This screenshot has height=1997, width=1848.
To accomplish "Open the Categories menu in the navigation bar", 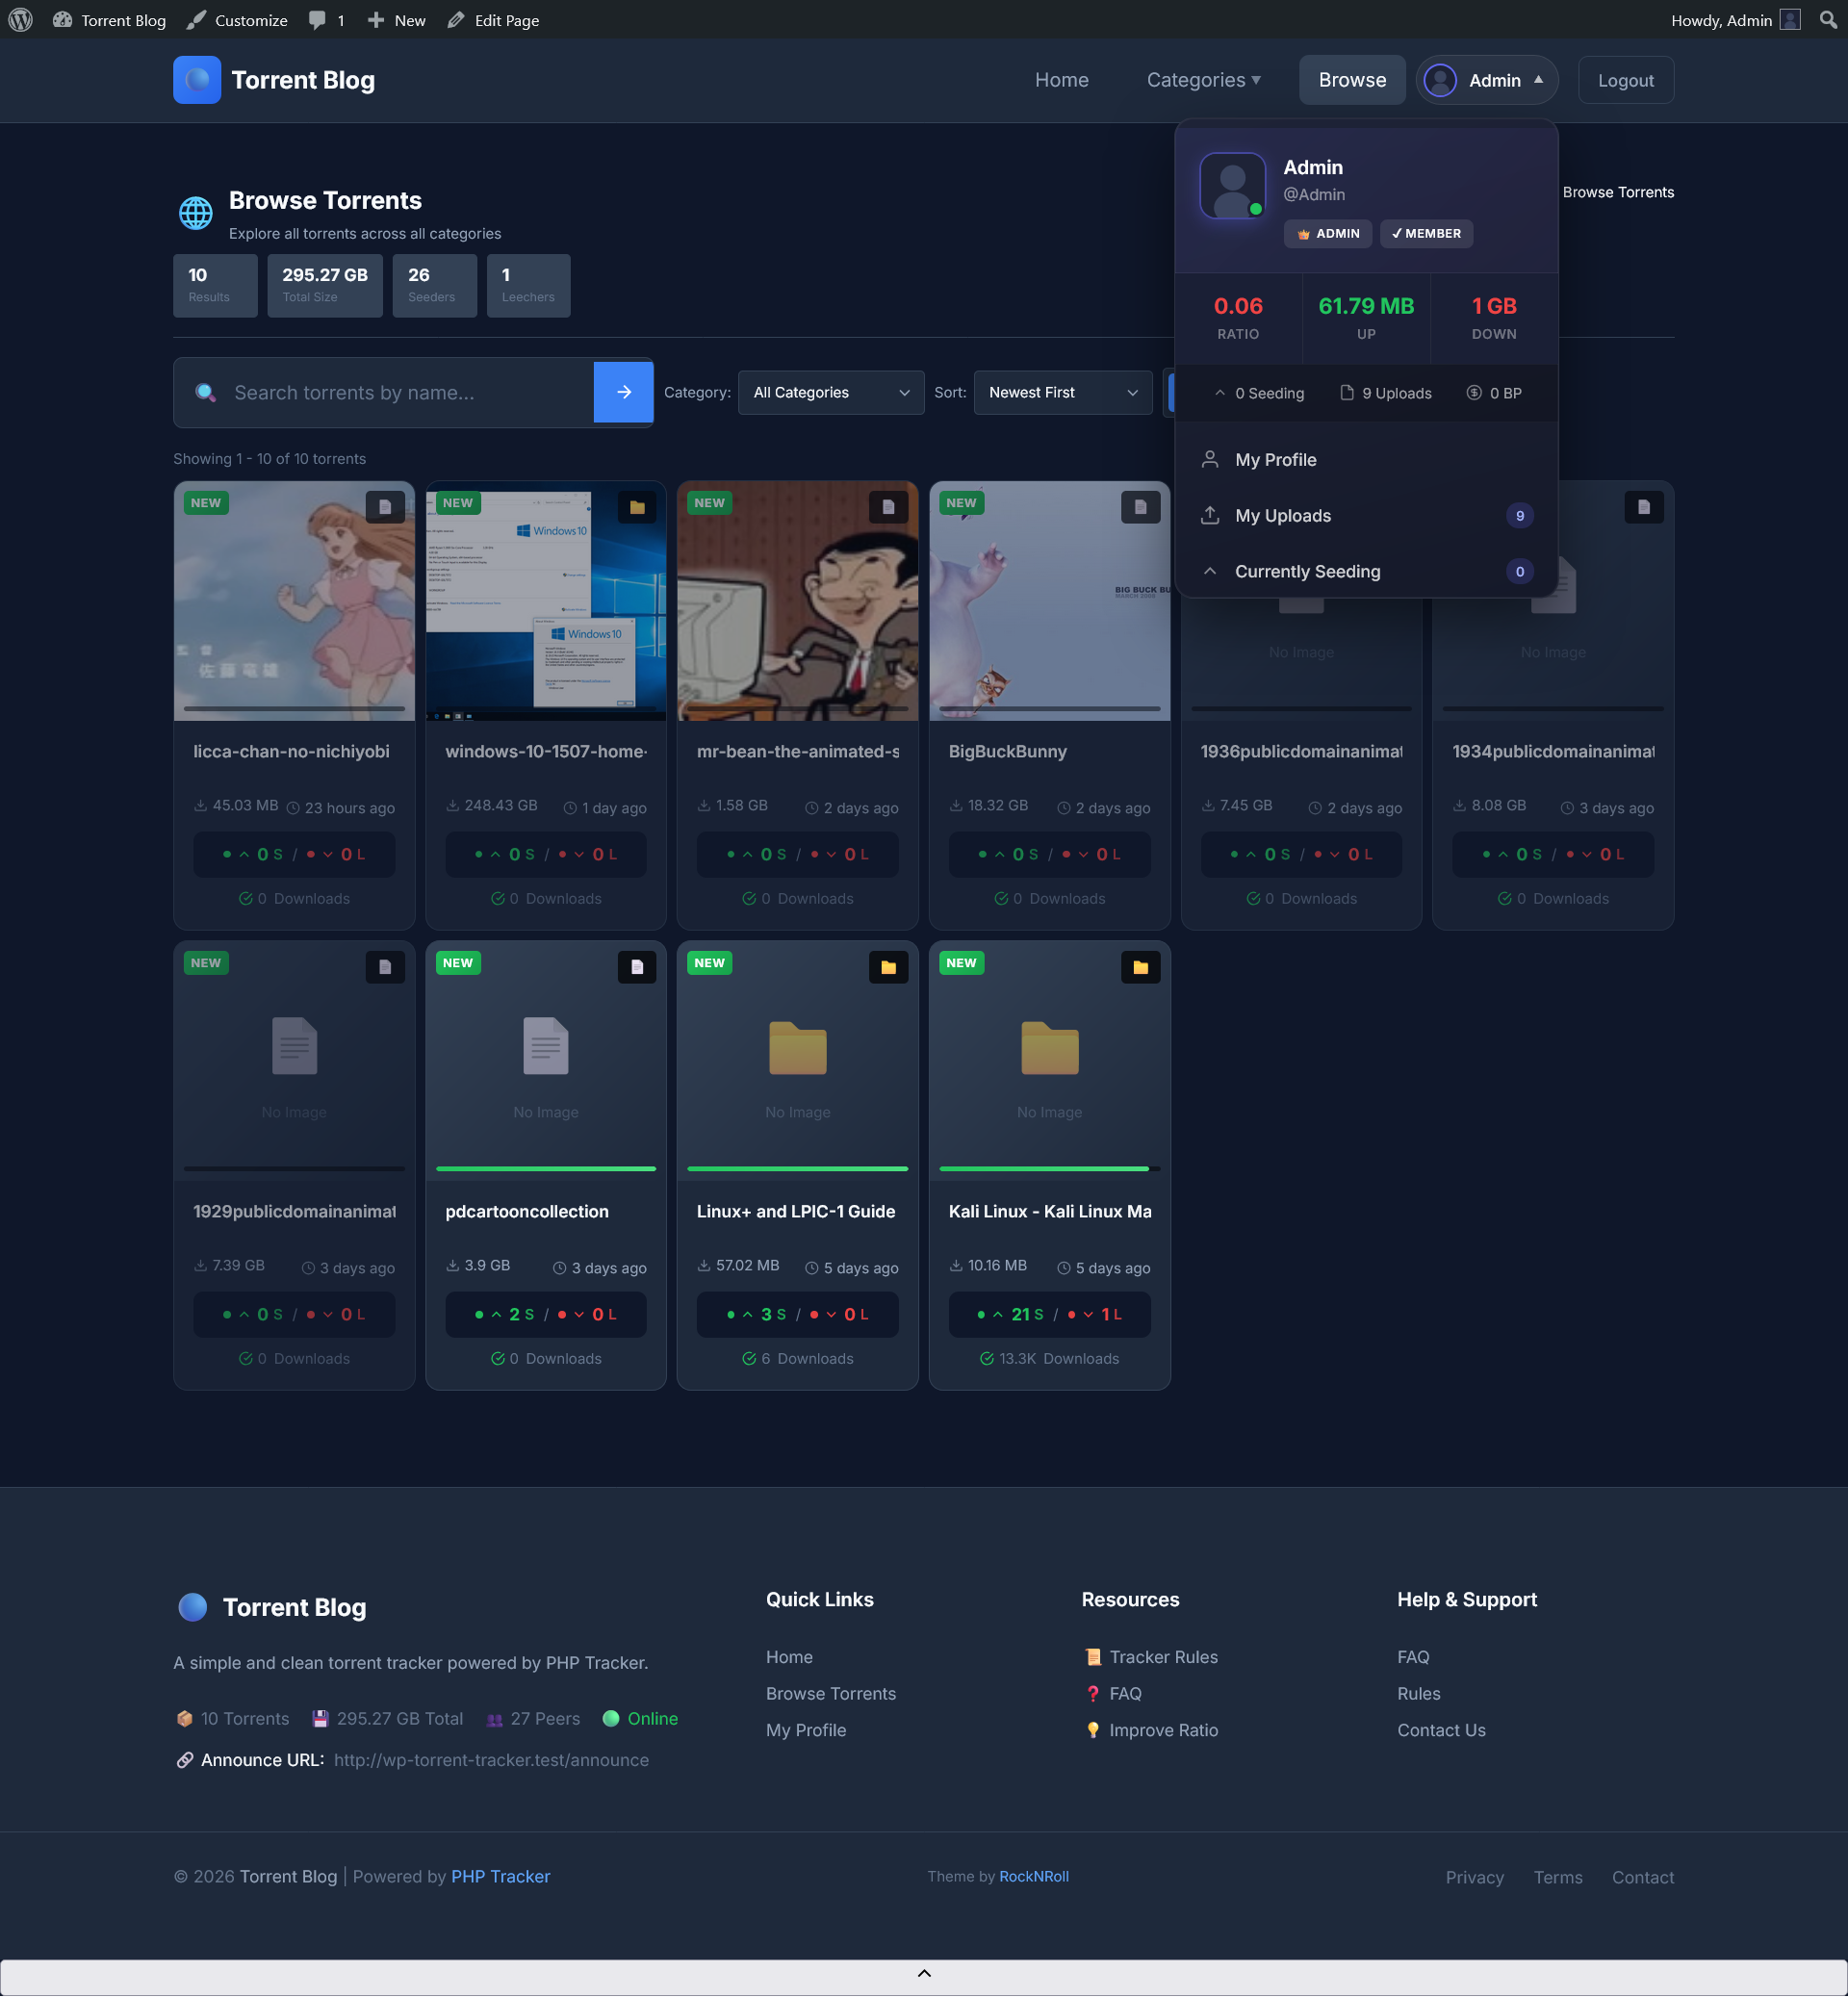I will point(1203,79).
